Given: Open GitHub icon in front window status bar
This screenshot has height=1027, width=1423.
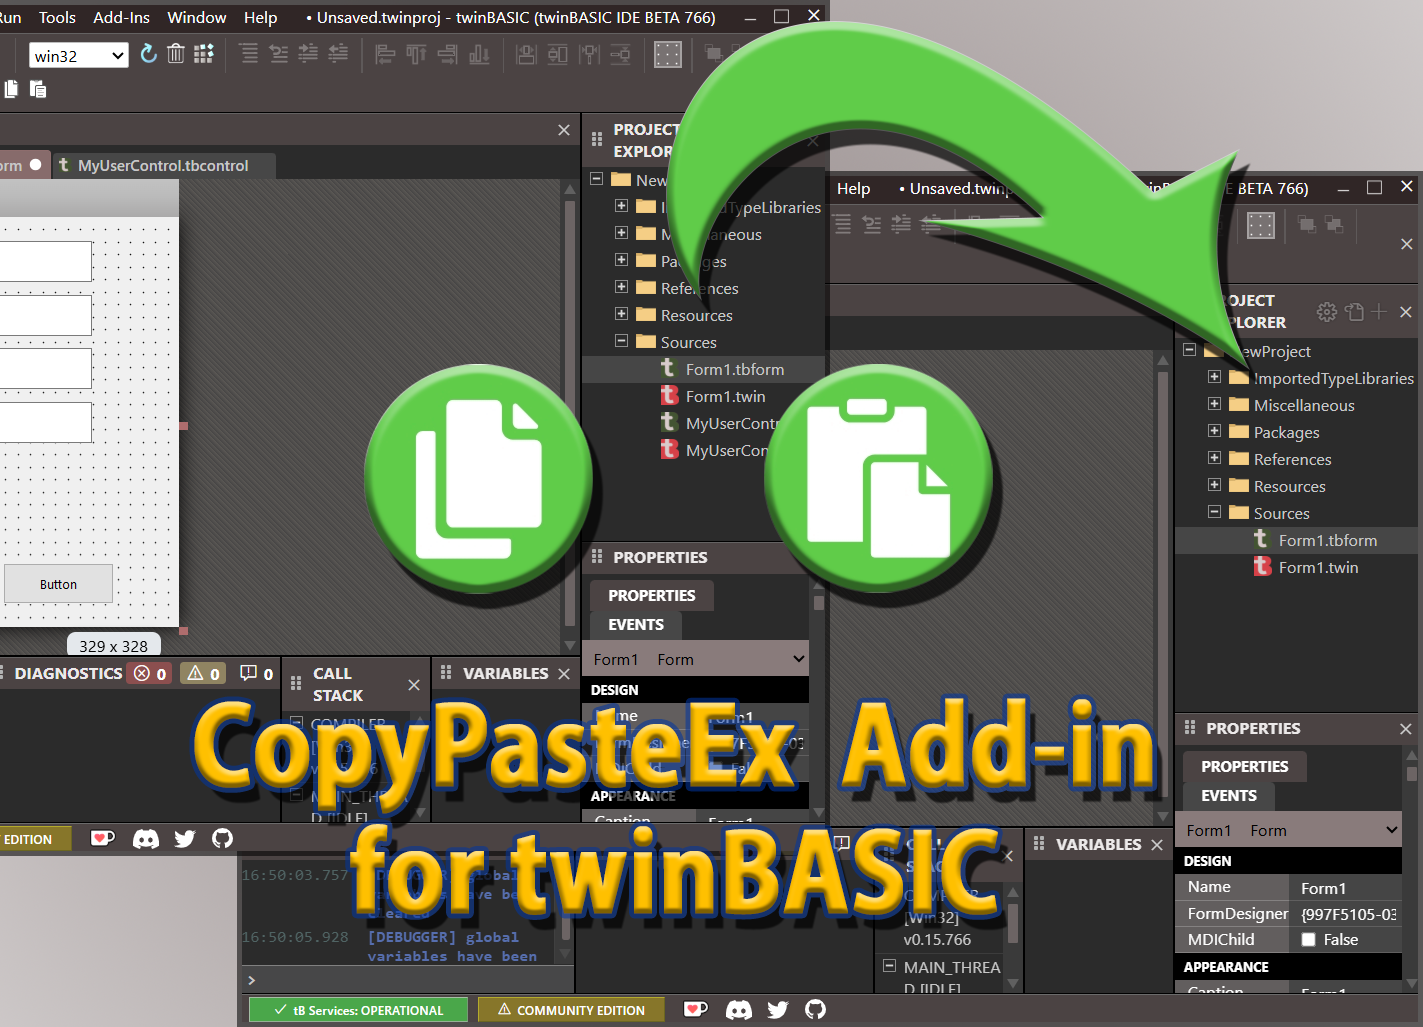Looking at the screenshot, I should pos(816,1010).
